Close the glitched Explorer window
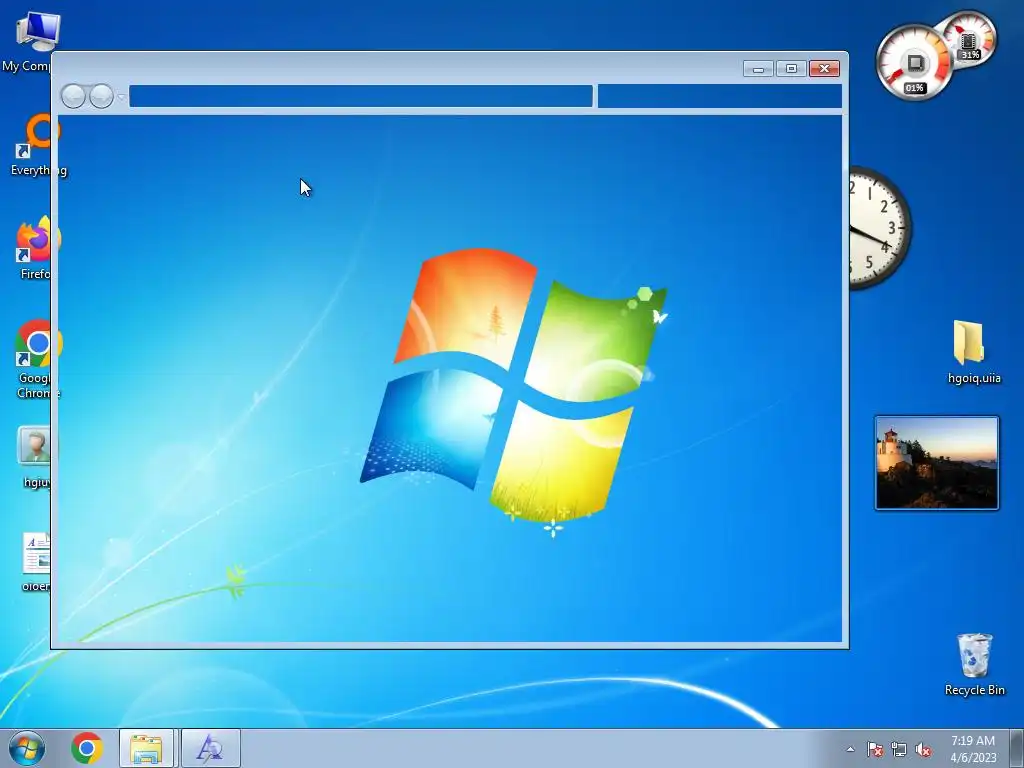Viewport: 1024px width, 768px height. (824, 69)
